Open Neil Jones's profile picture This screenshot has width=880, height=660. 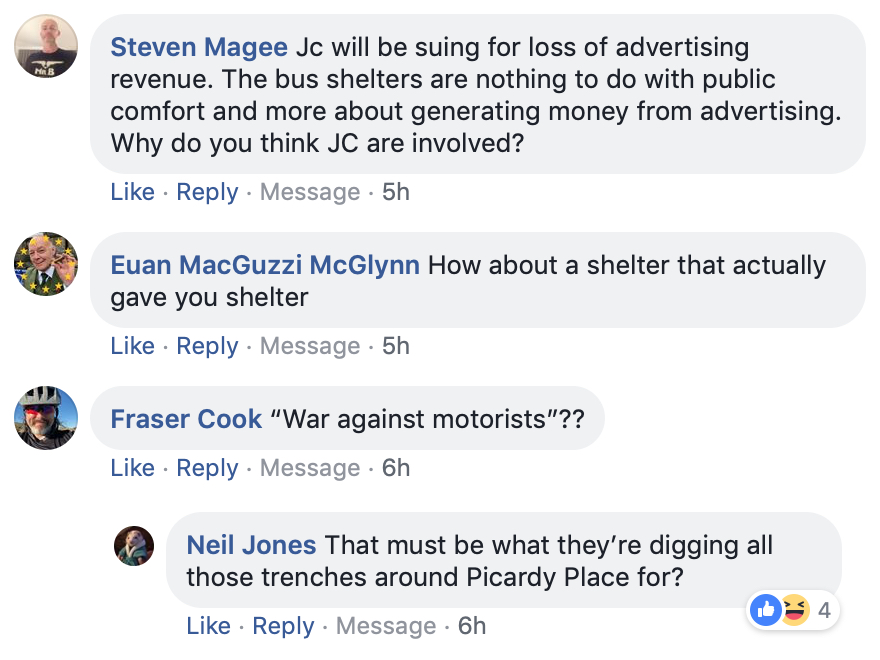point(134,545)
